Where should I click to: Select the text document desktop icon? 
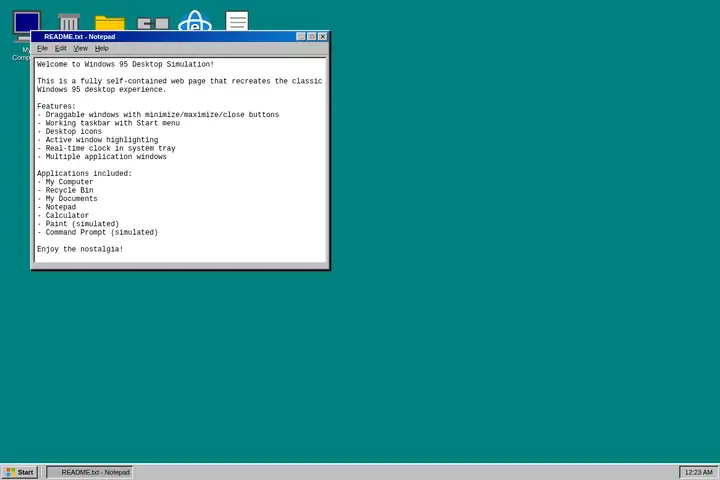pos(237,21)
